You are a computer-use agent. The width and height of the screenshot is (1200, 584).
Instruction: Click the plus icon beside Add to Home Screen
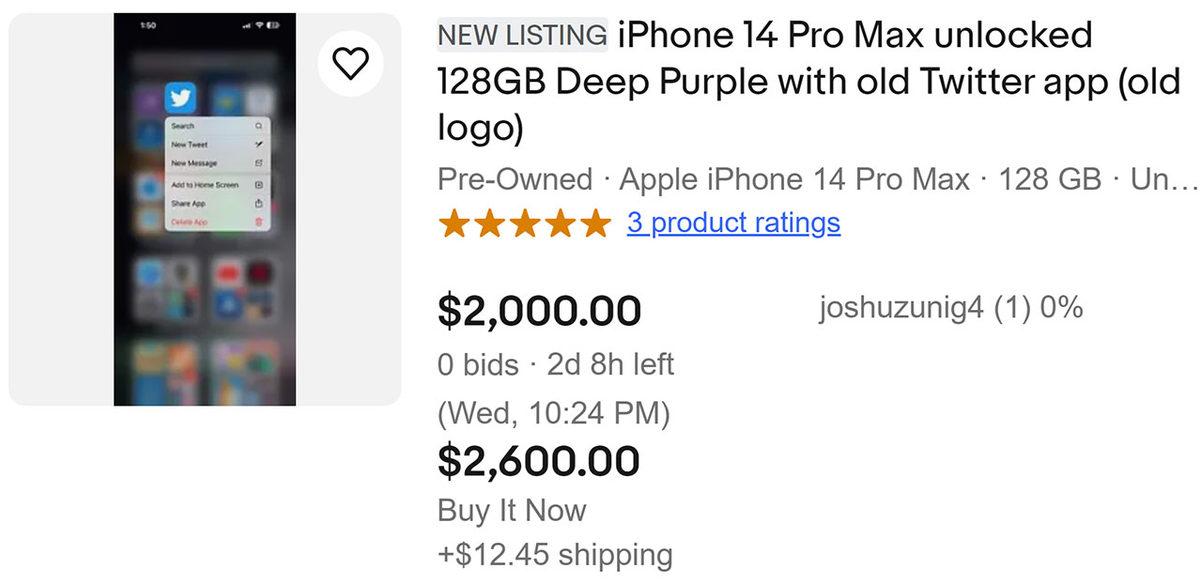coord(258,185)
